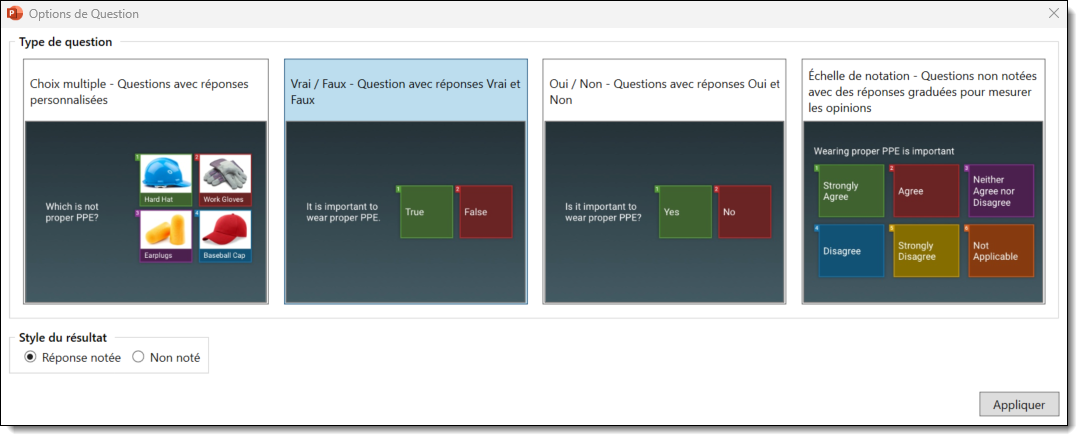
Task: Pick the Earplugs image tile
Action: pyautogui.click(x=165, y=236)
